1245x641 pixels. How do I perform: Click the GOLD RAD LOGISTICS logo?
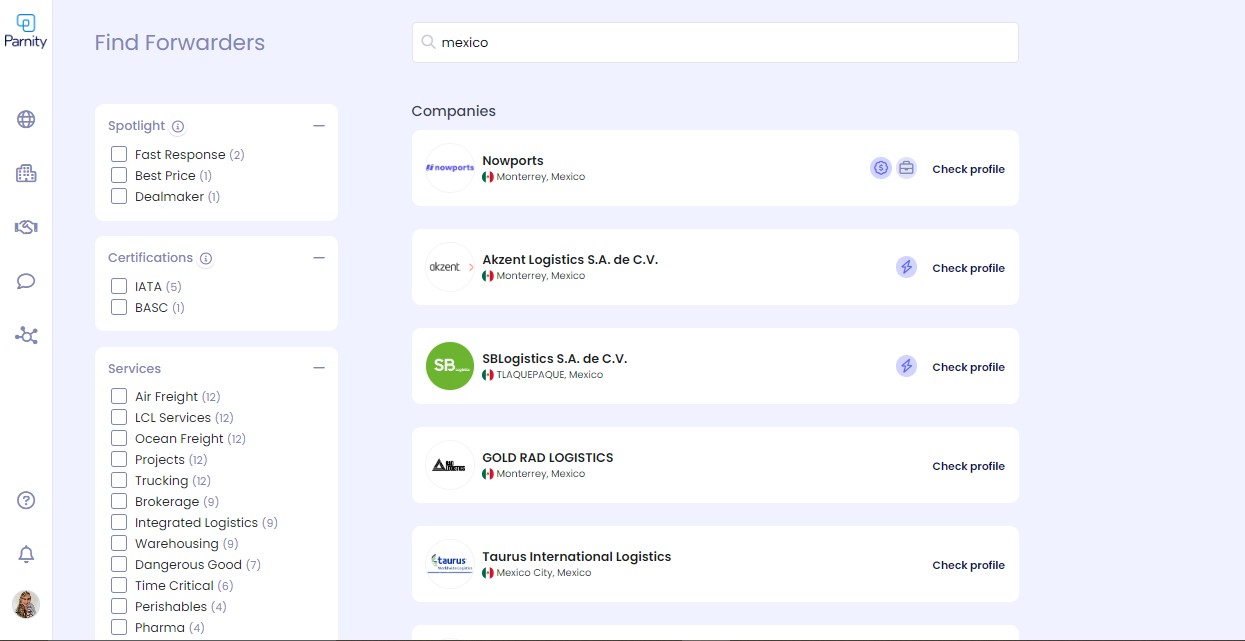[450, 465]
